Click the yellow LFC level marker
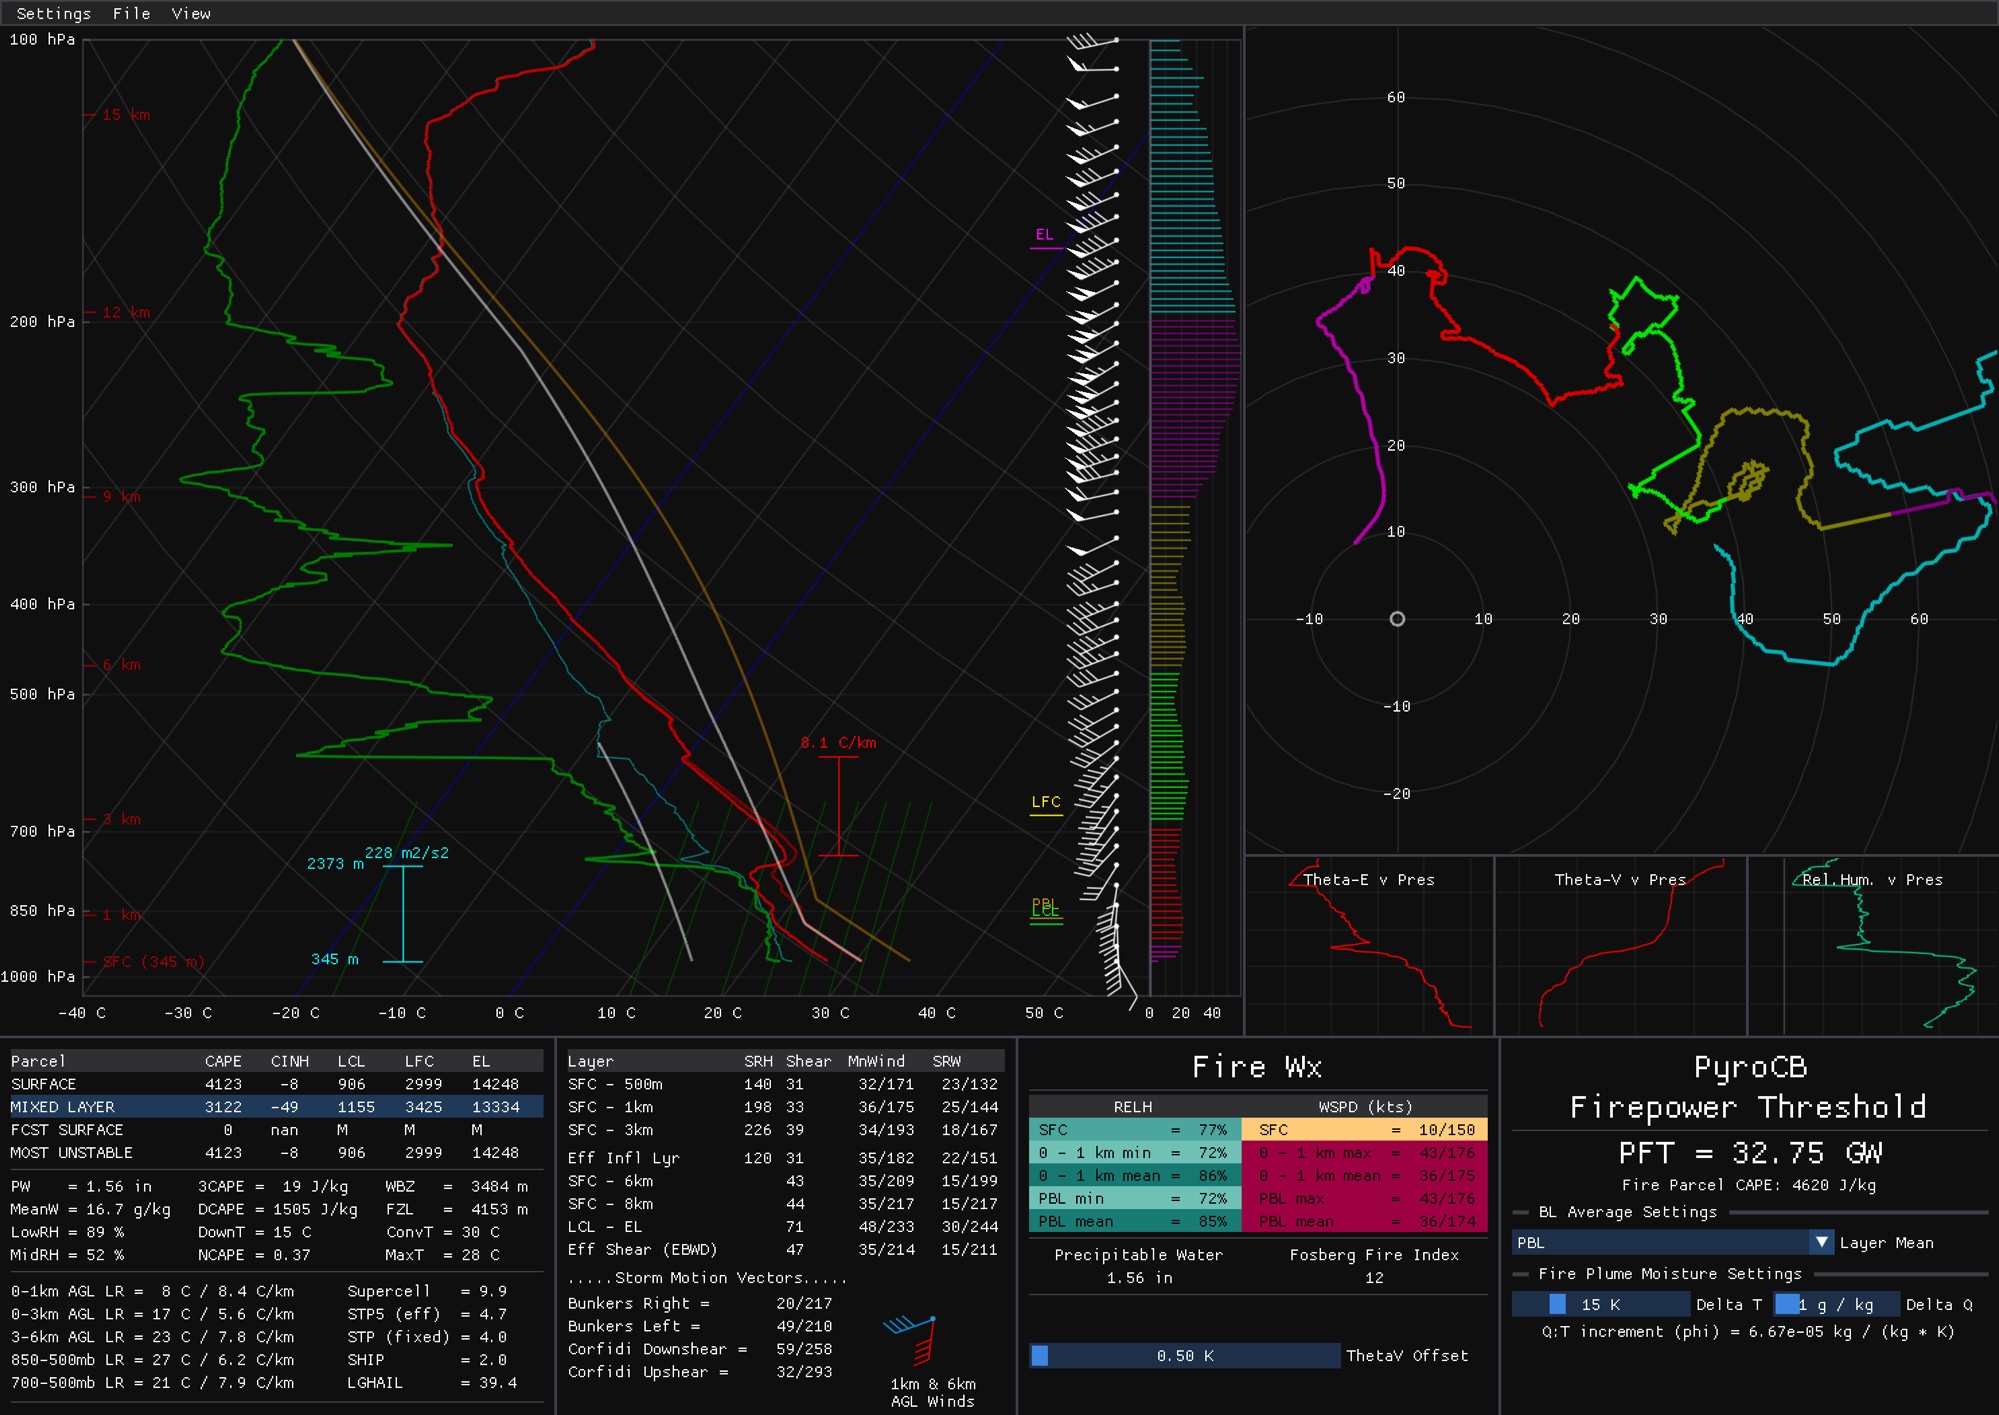 coord(1046,803)
